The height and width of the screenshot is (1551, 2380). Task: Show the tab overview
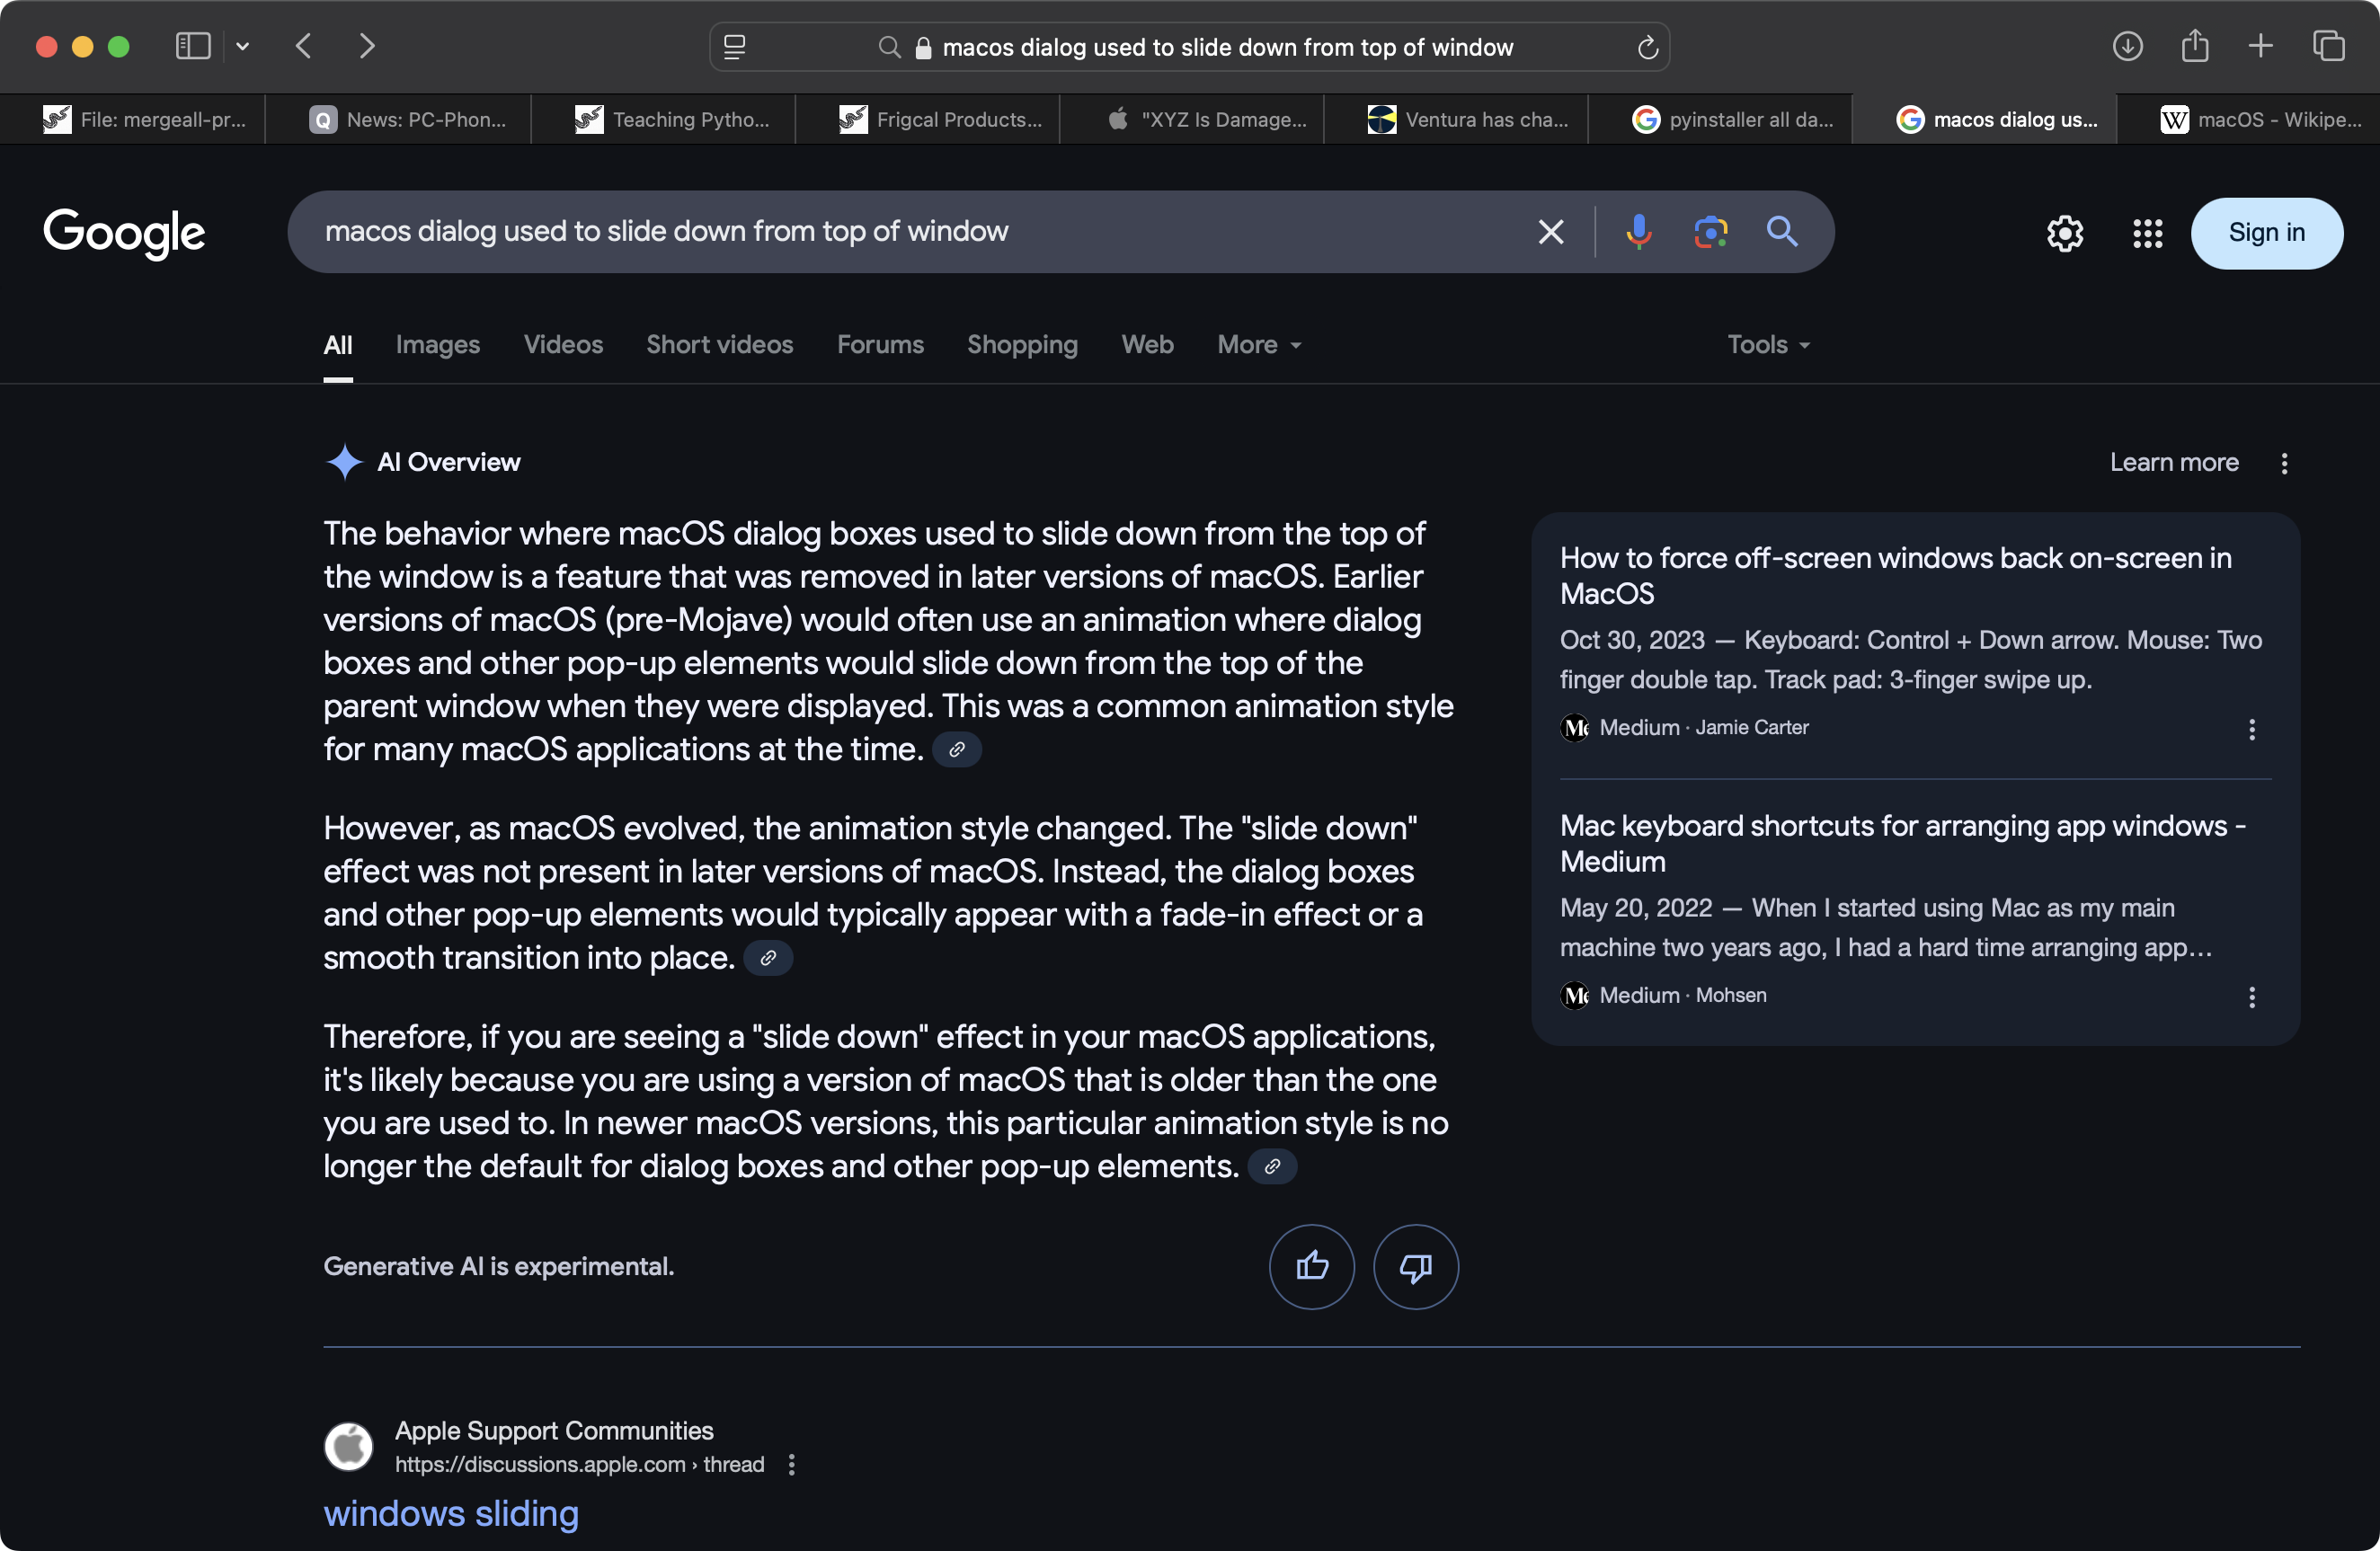click(2328, 46)
